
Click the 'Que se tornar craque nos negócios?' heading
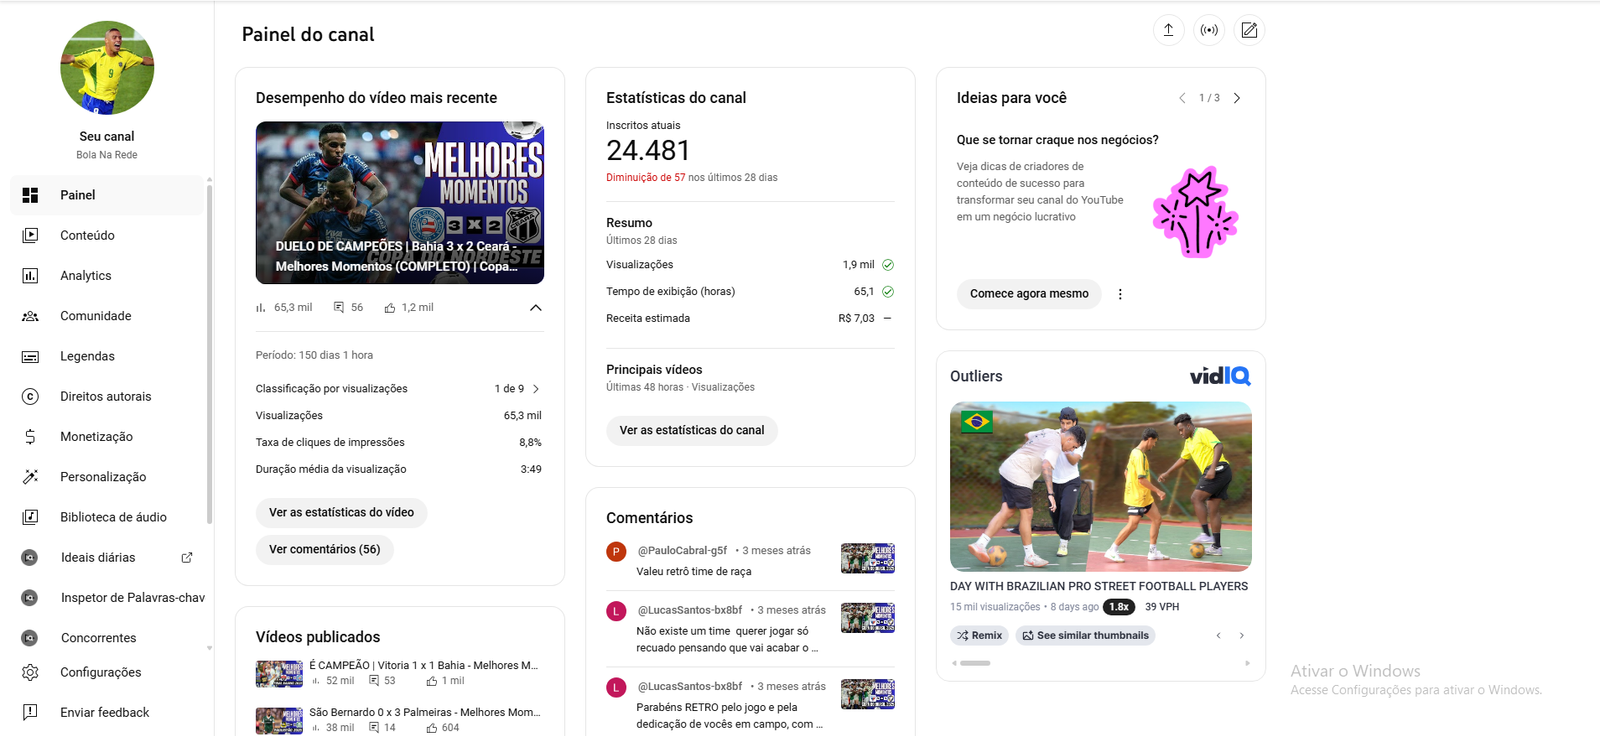click(x=1058, y=140)
